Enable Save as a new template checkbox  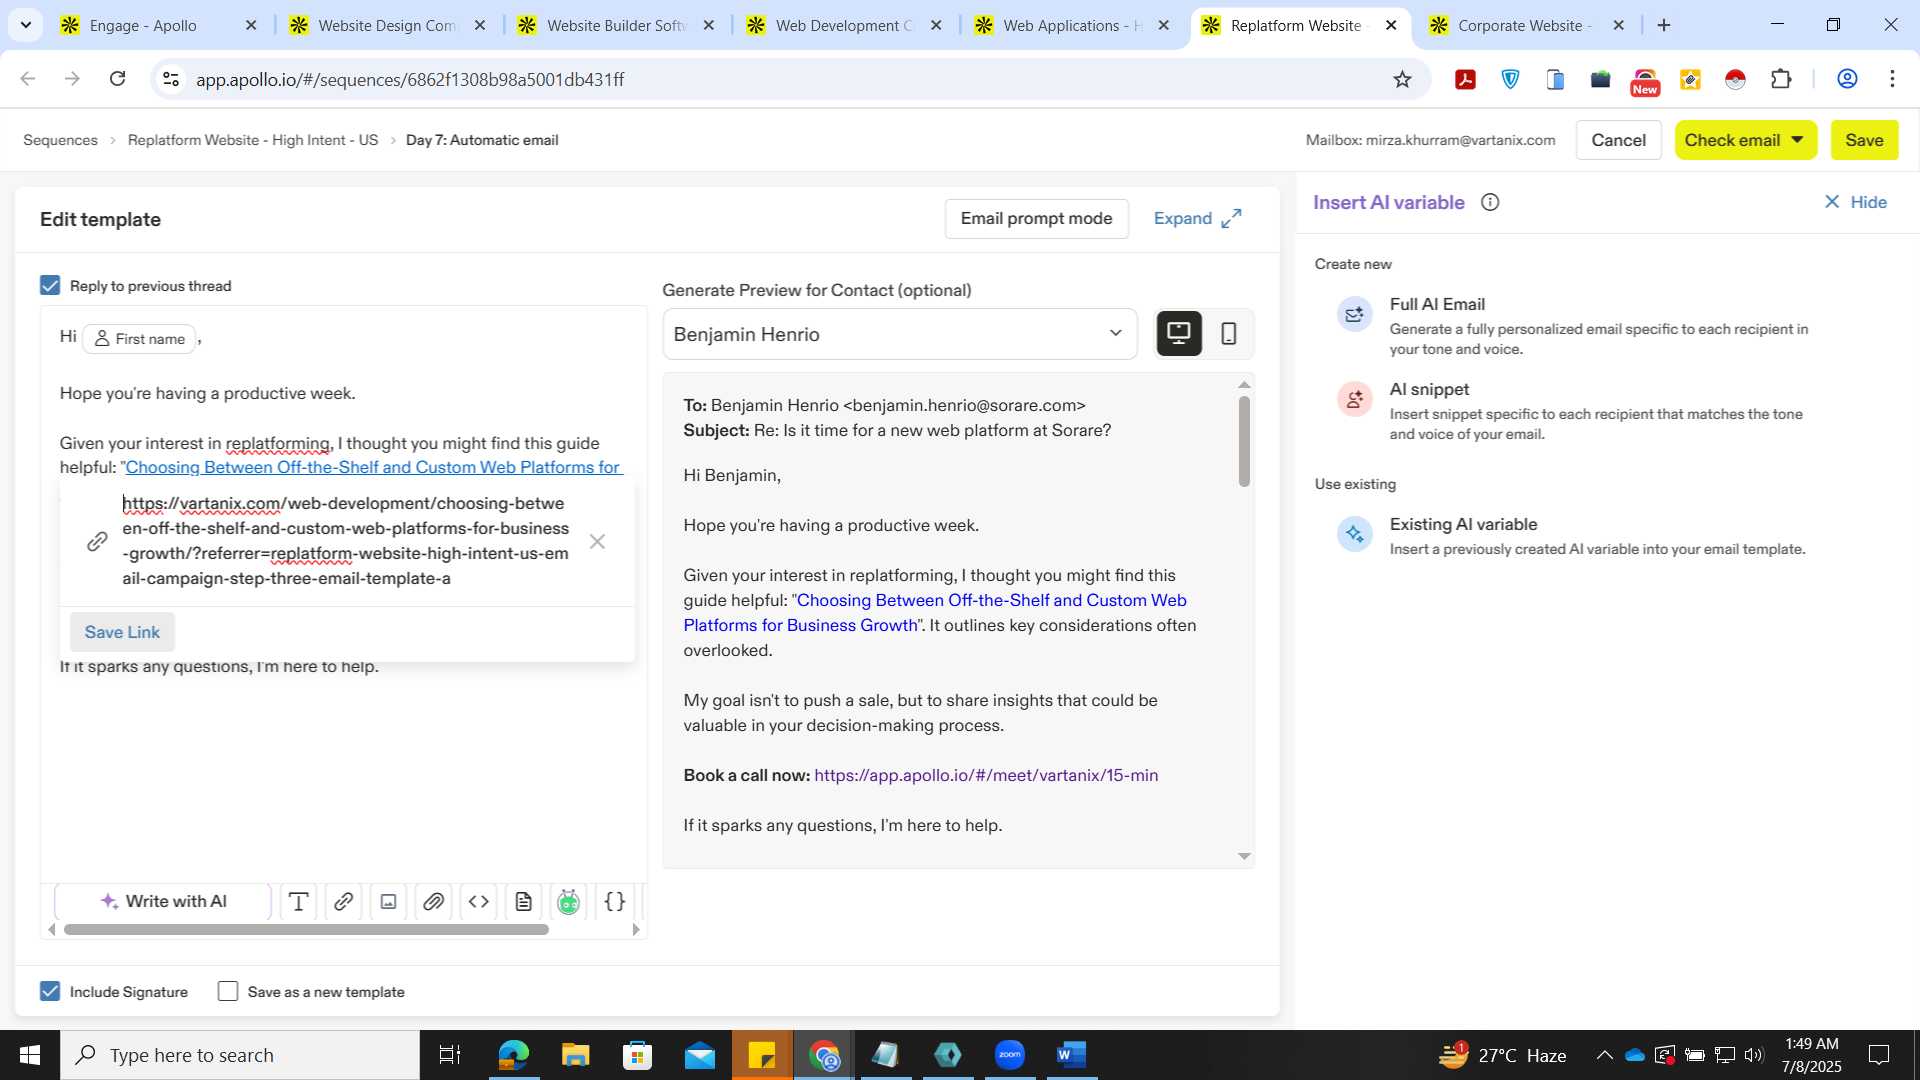coord(228,991)
